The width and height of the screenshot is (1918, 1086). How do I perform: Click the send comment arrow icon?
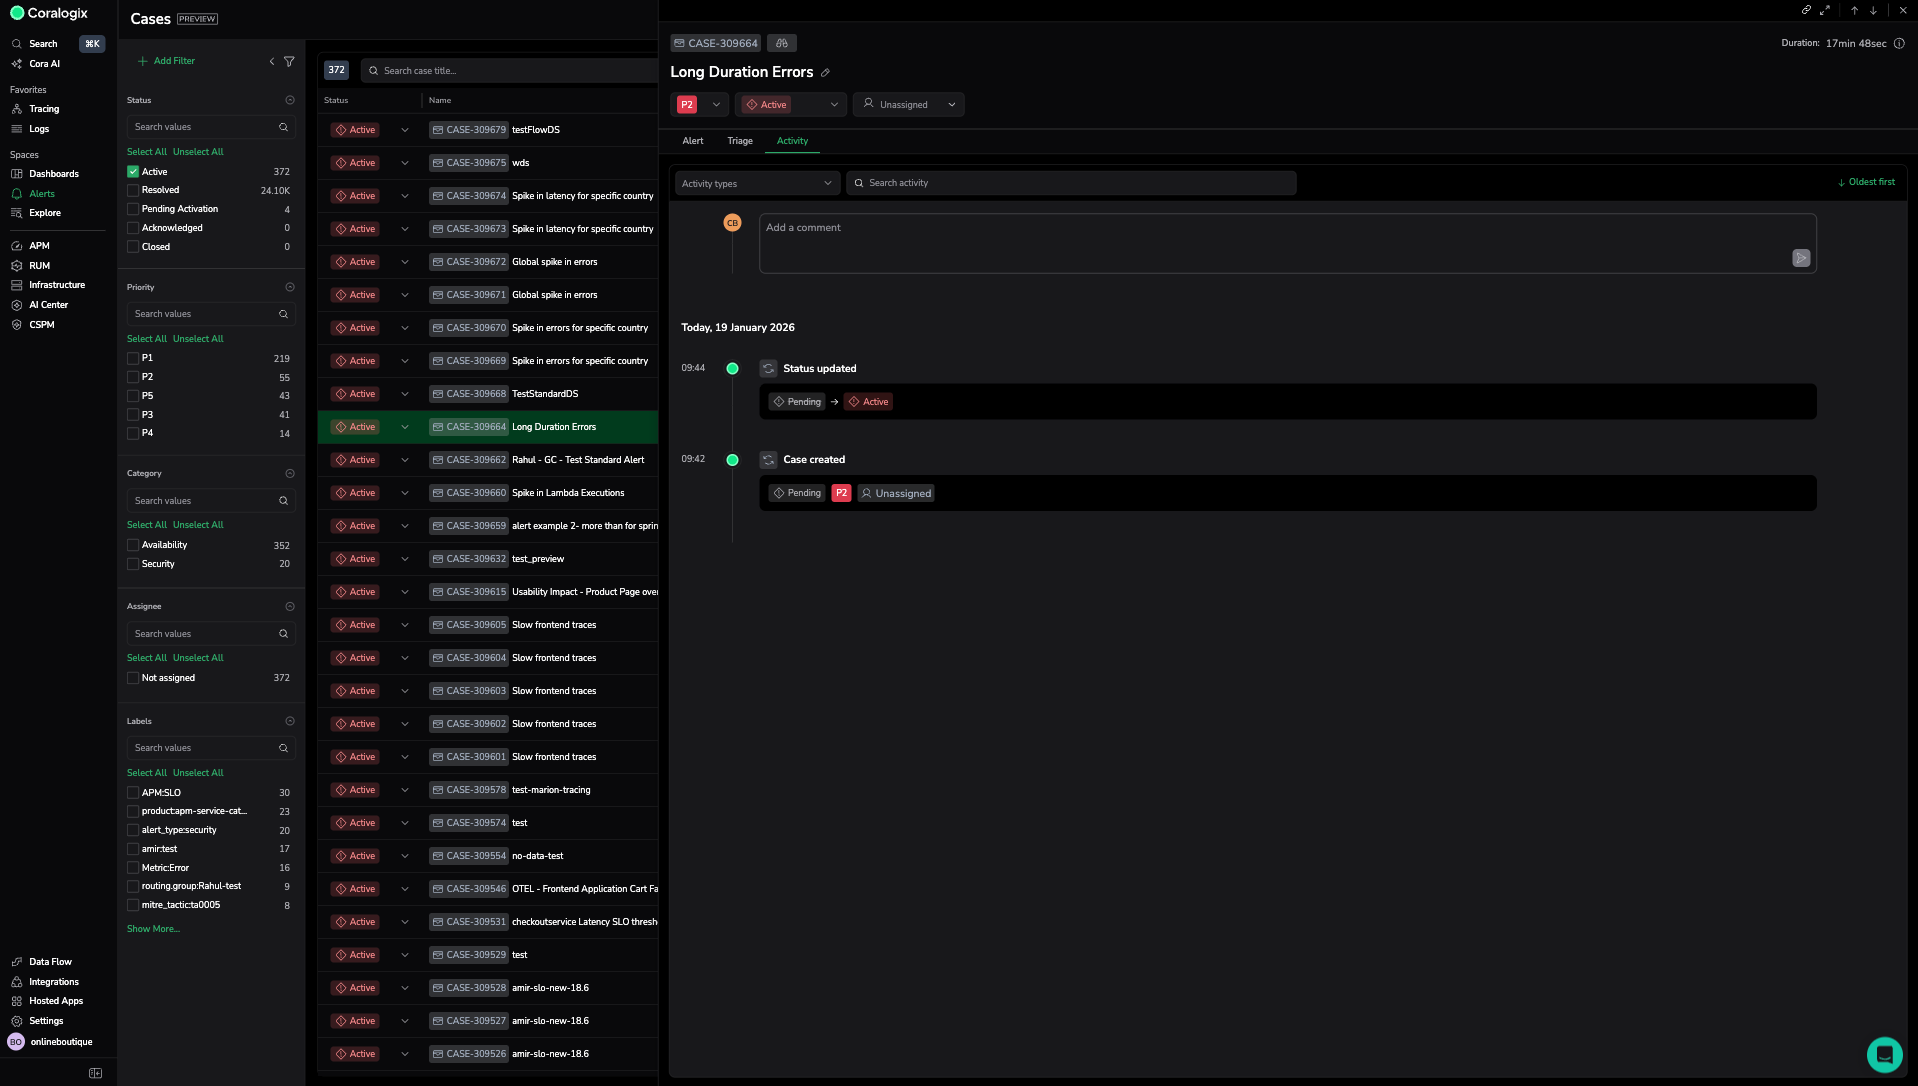coord(1800,258)
